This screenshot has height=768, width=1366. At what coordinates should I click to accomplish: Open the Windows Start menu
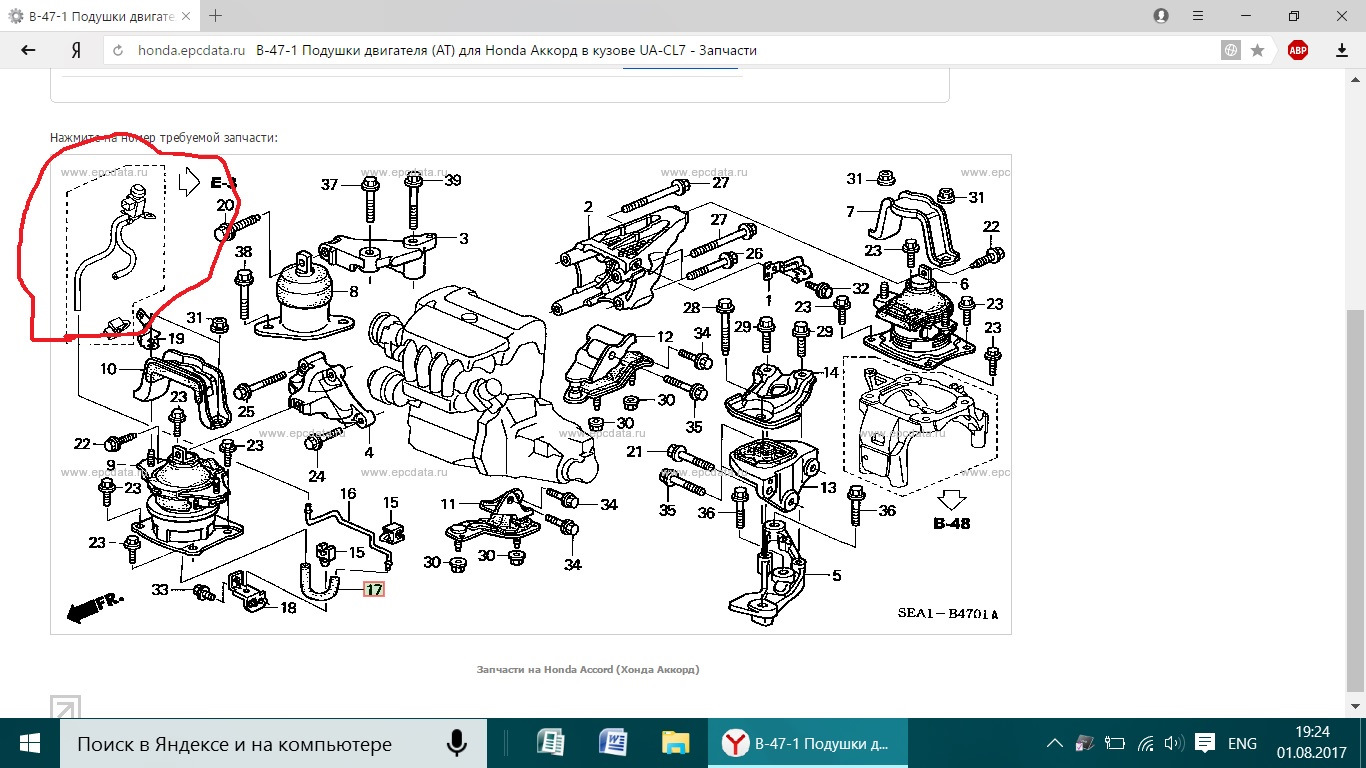[x=29, y=743]
